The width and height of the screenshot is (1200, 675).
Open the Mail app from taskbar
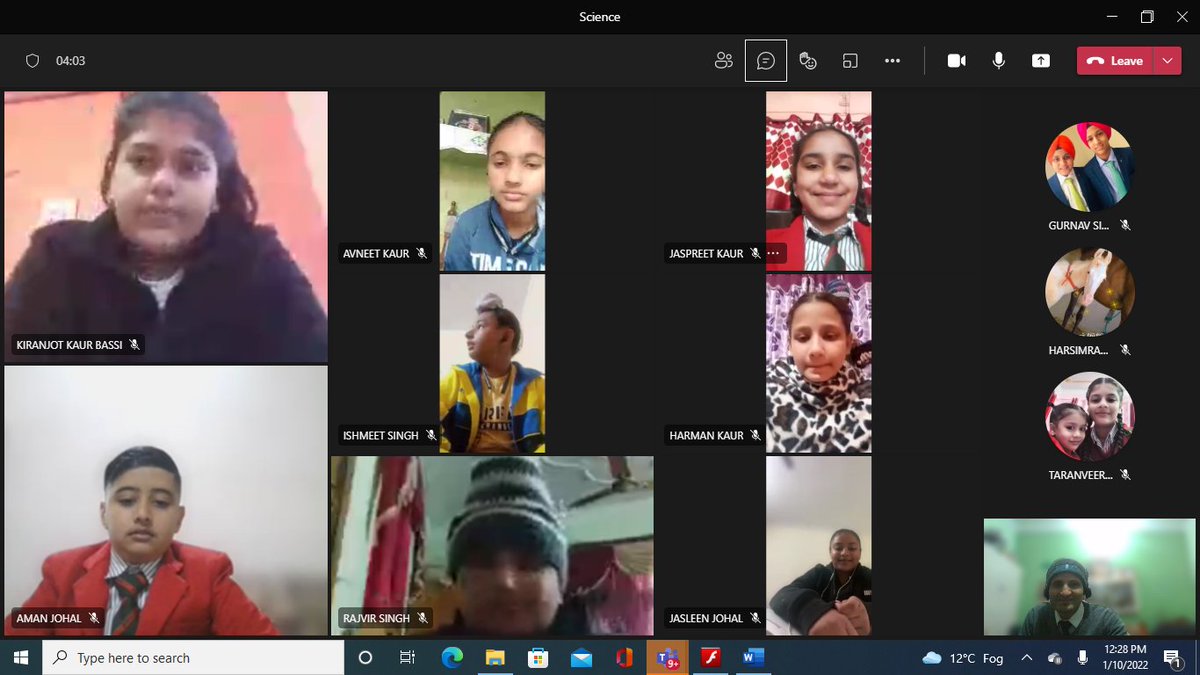581,657
